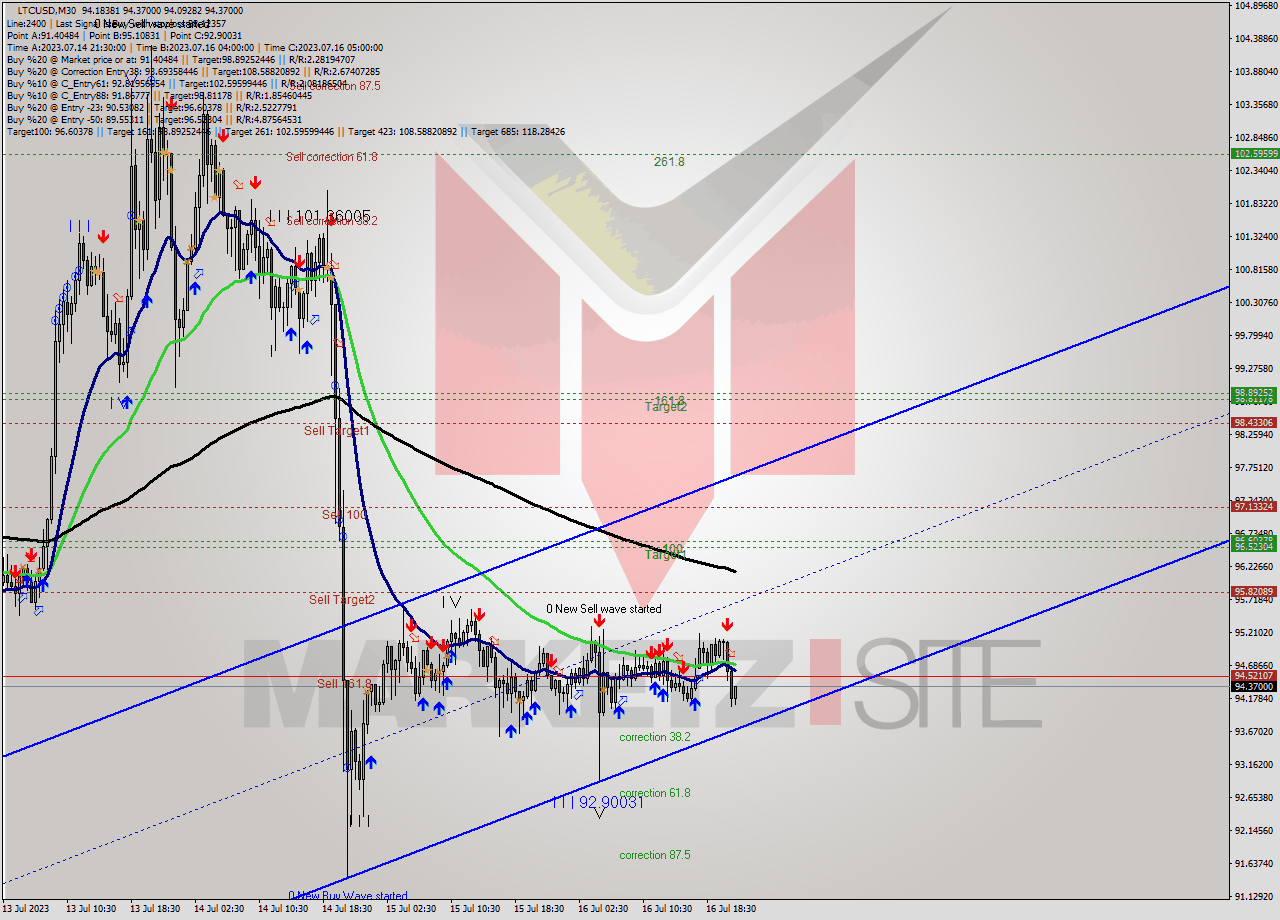Click the red 97.13324 price label
Viewport: 1280px width, 920px height.
point(1254,507)
